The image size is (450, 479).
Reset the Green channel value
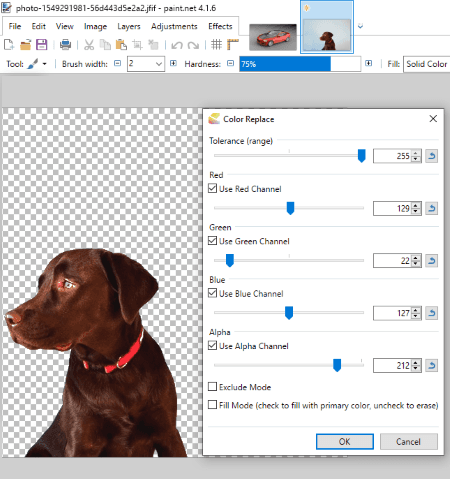431,261
